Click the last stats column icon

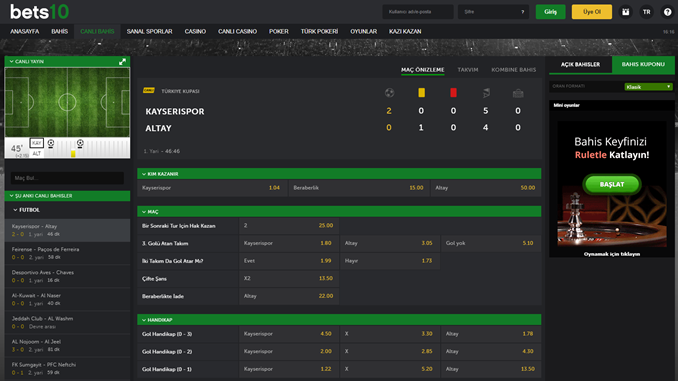pyautogui.click(x=518, y=93)
